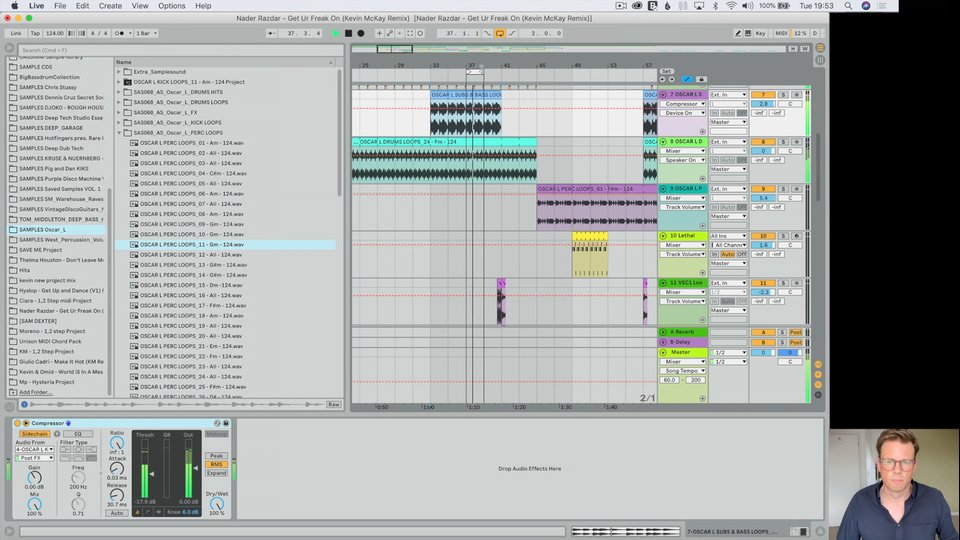Open the Master Song Tempo dropdown
Screen dimensions: 960x540
tap(684, 371)
